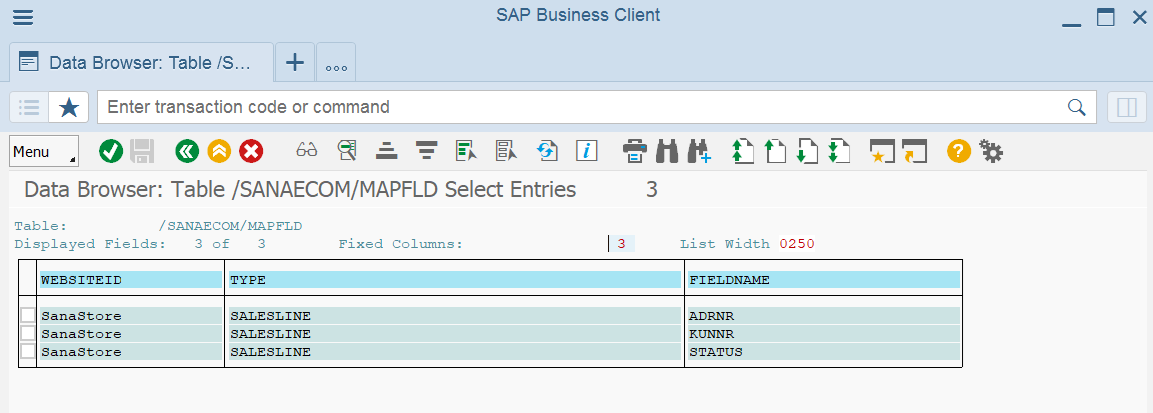The width and height of the screenshot is (1153, 413).
Task: Open Help with the yellow question mark
Action: tap(959, 151)
